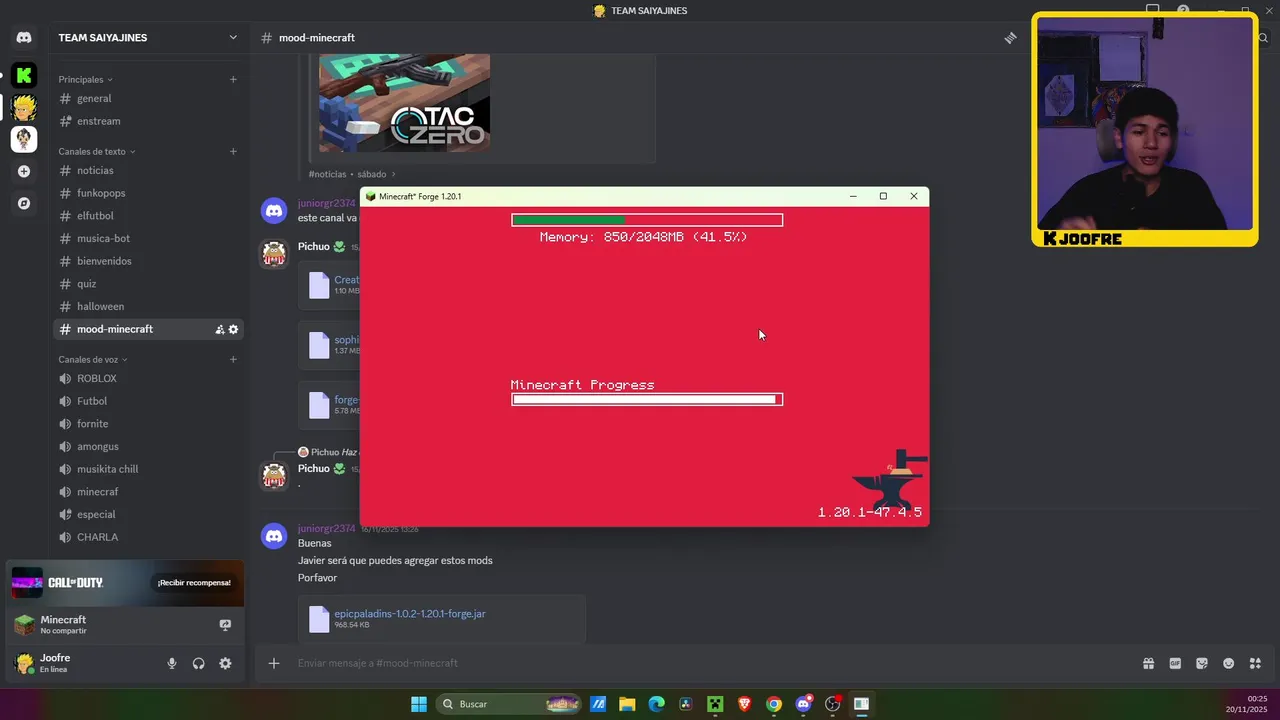The height and width of the screenshot is (720, 1280).
Task: Click the Windows taskbar Buscar search box
Action: 512,704
